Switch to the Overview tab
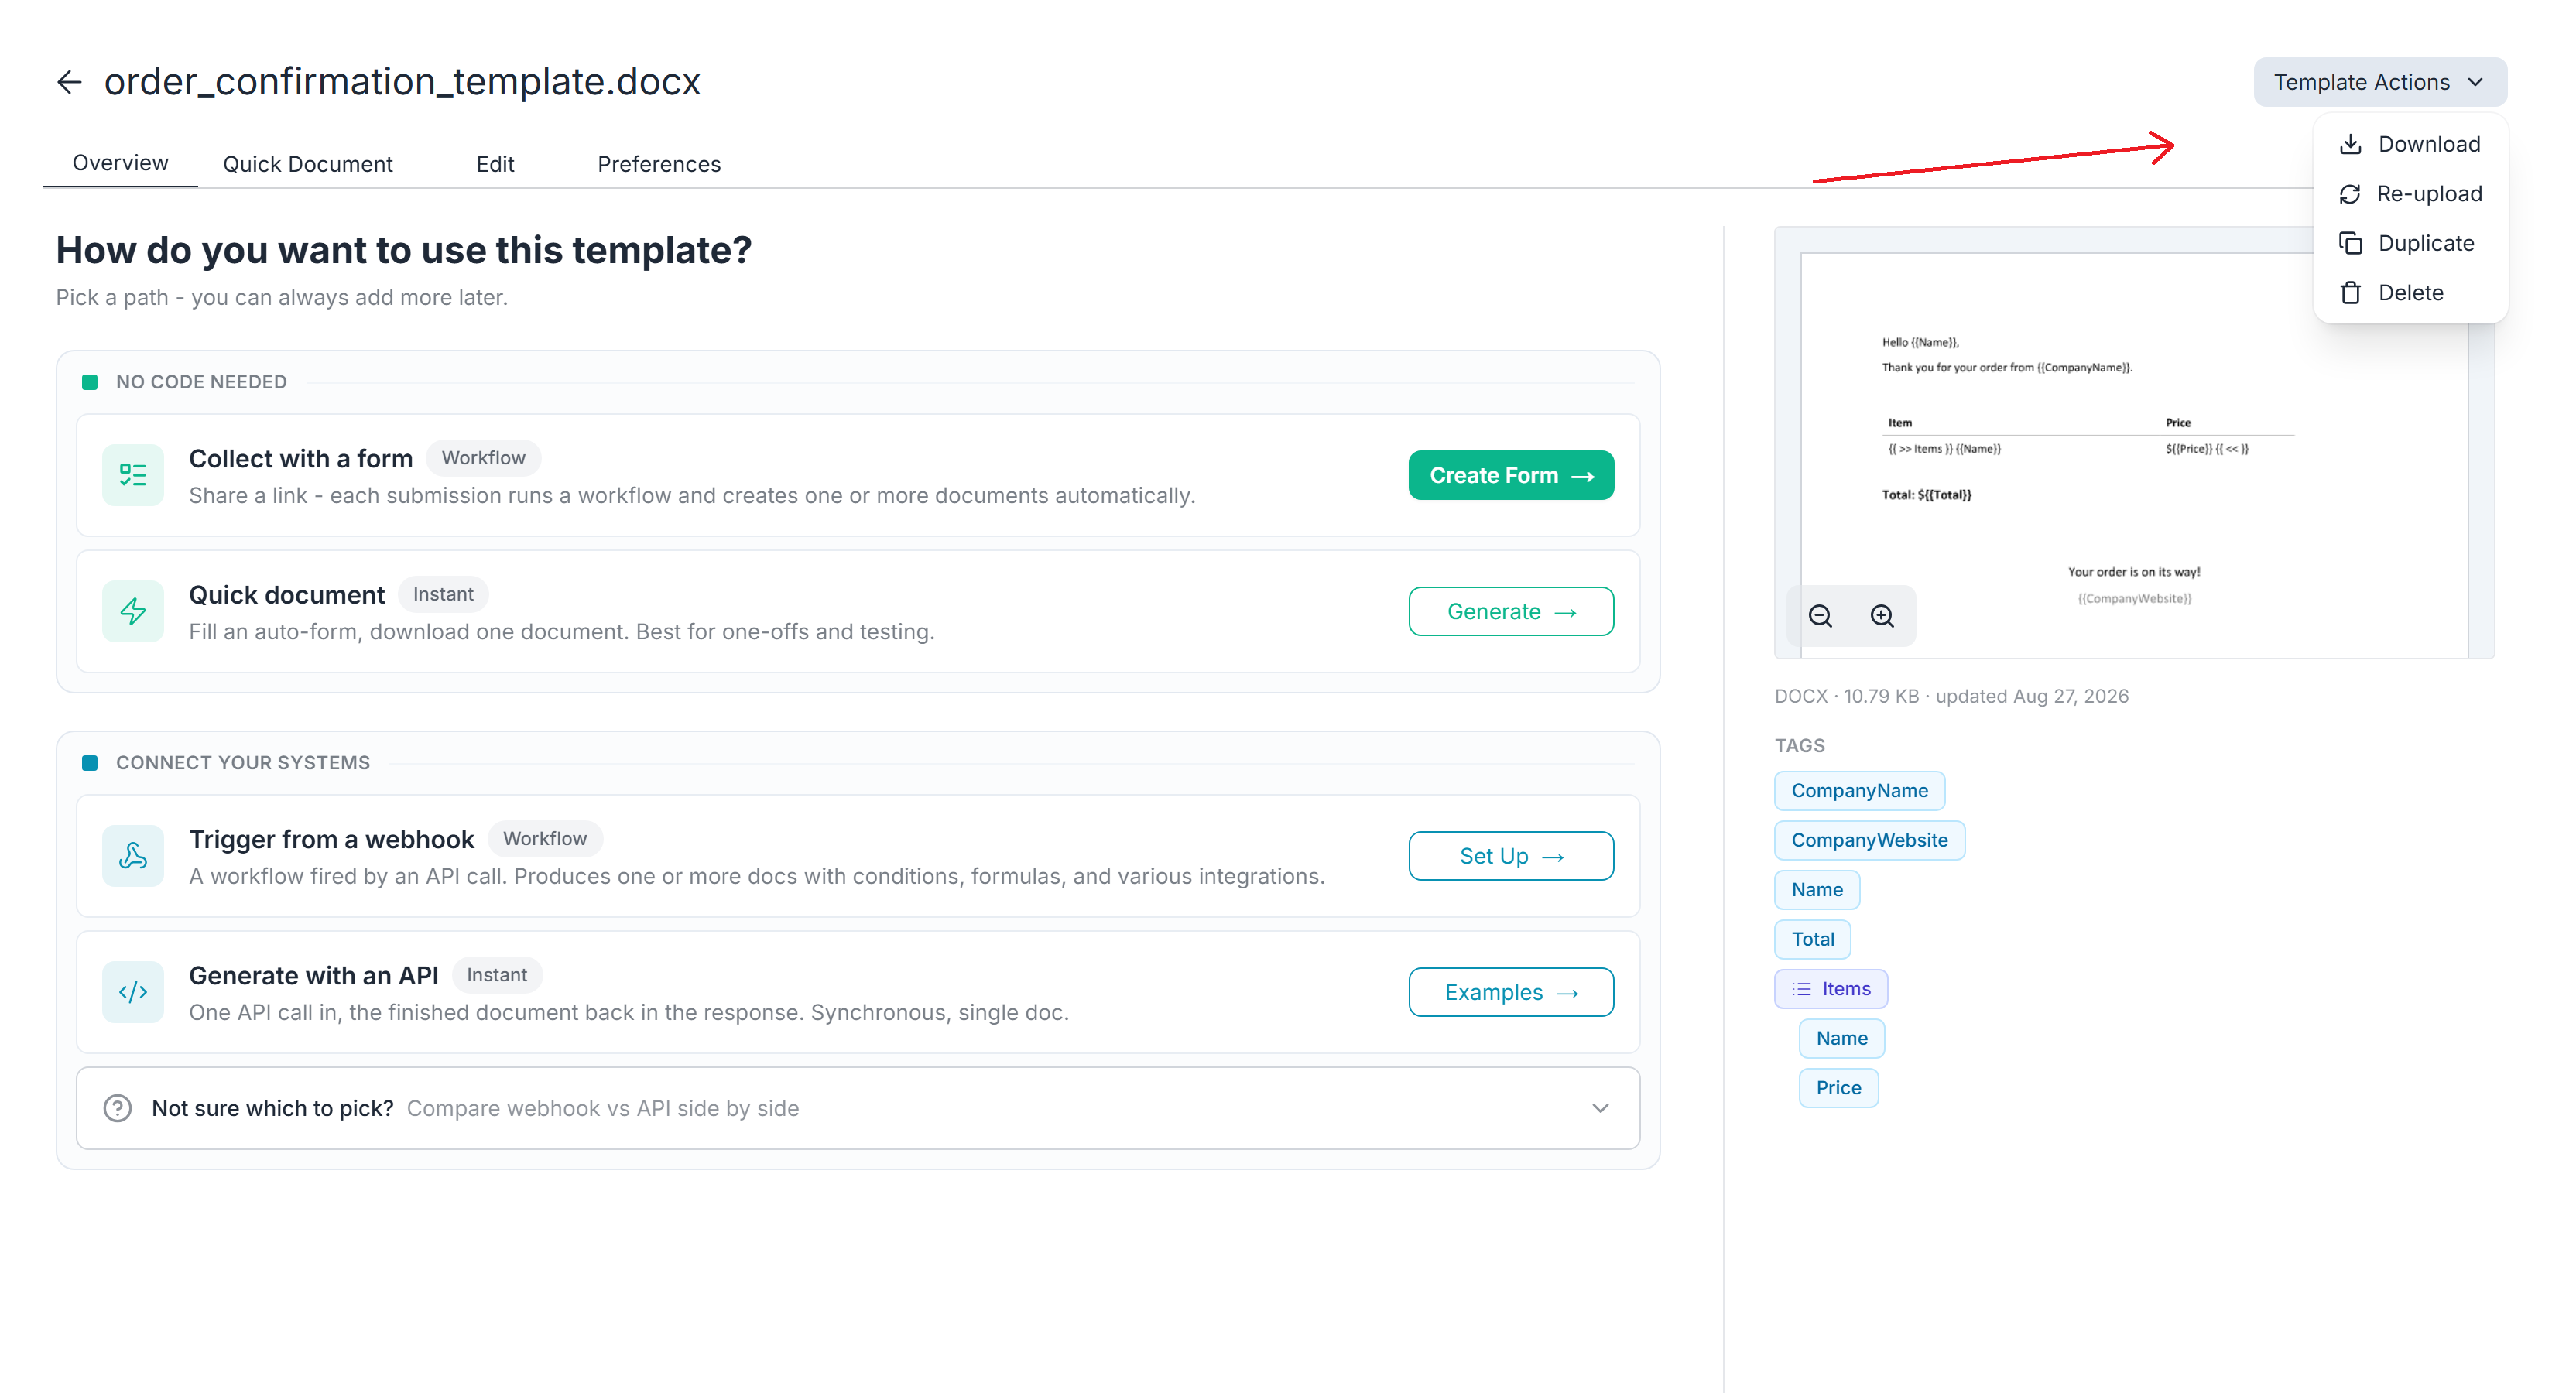 pos(120,163)
